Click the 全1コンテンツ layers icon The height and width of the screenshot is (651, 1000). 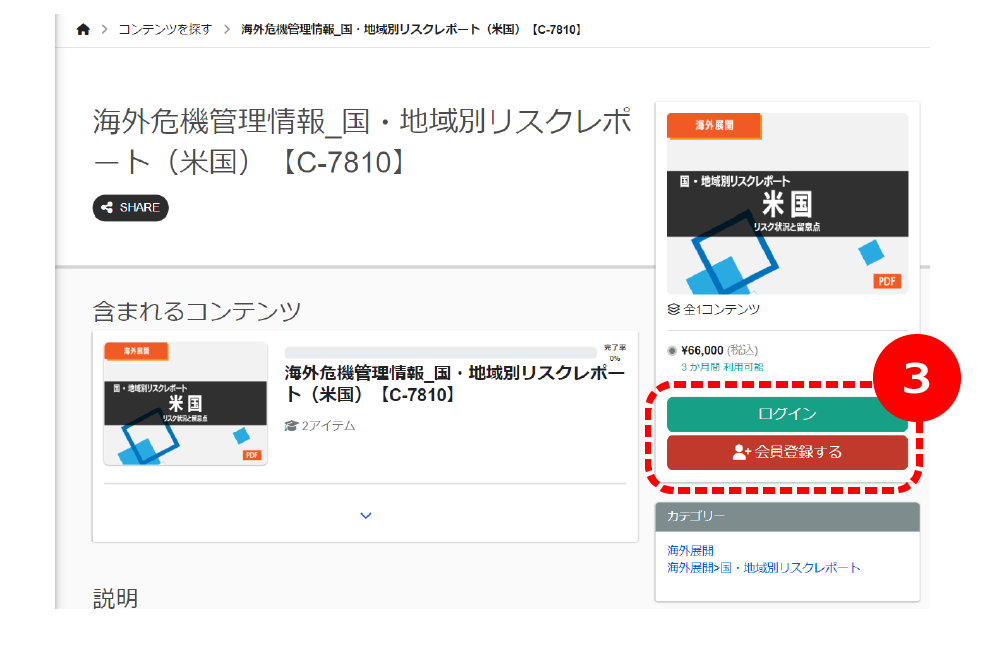673,309
